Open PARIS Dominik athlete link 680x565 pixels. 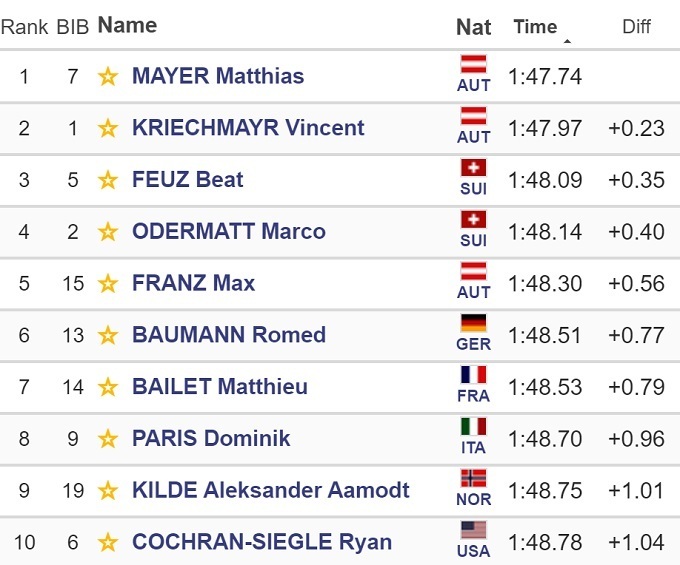click(x=211, y=439)
